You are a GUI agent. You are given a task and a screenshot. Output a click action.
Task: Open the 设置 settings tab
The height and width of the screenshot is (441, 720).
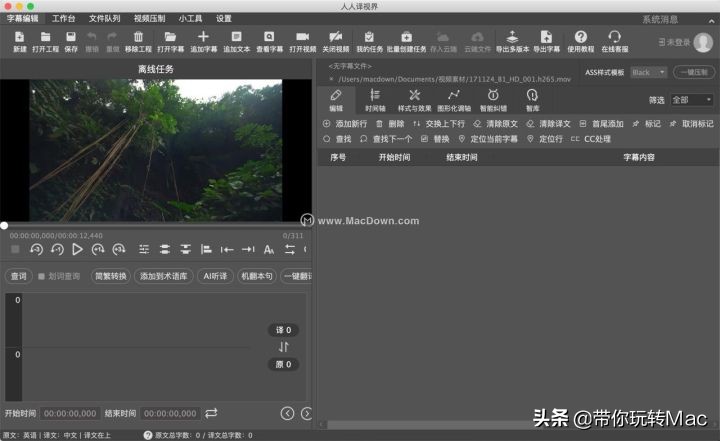224,18
